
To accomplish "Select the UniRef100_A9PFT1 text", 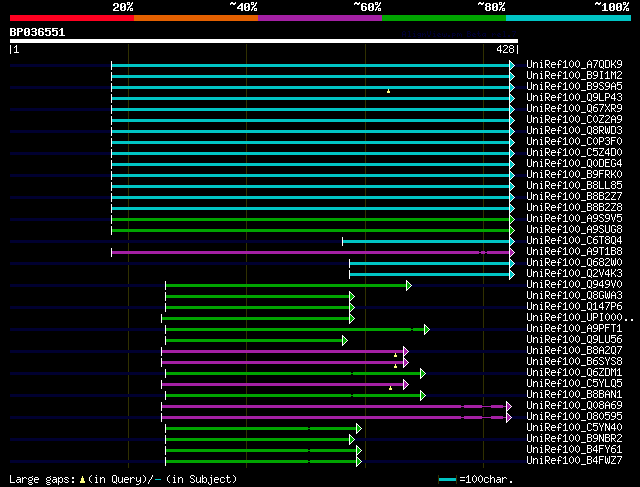I will 574,329.
